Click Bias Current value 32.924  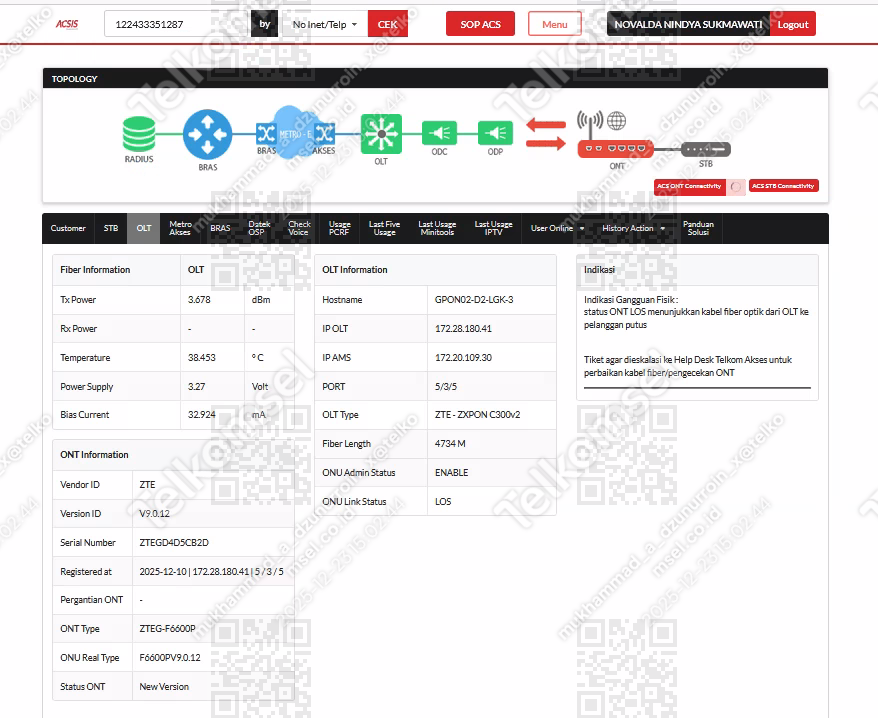point(201,414)
